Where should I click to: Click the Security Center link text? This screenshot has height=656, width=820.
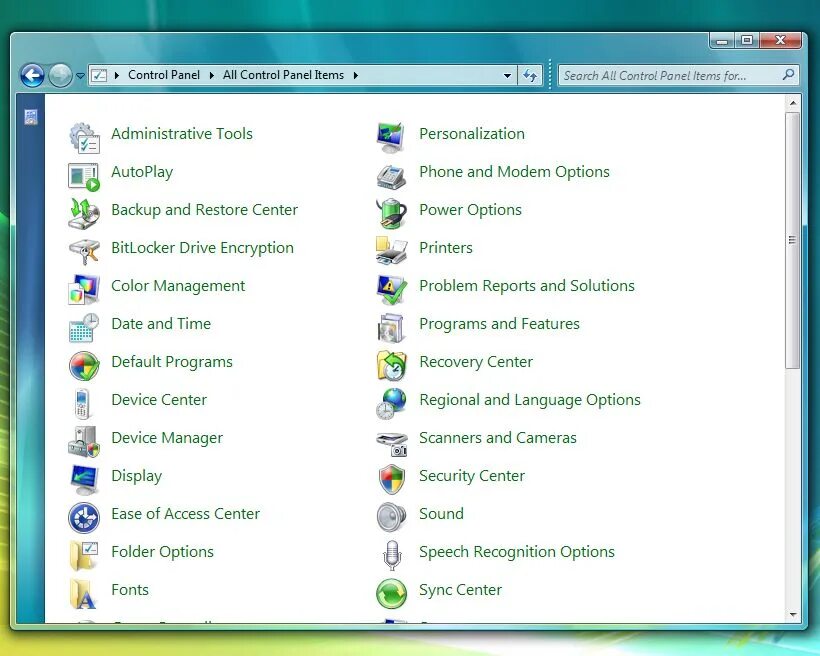[472, 476]
